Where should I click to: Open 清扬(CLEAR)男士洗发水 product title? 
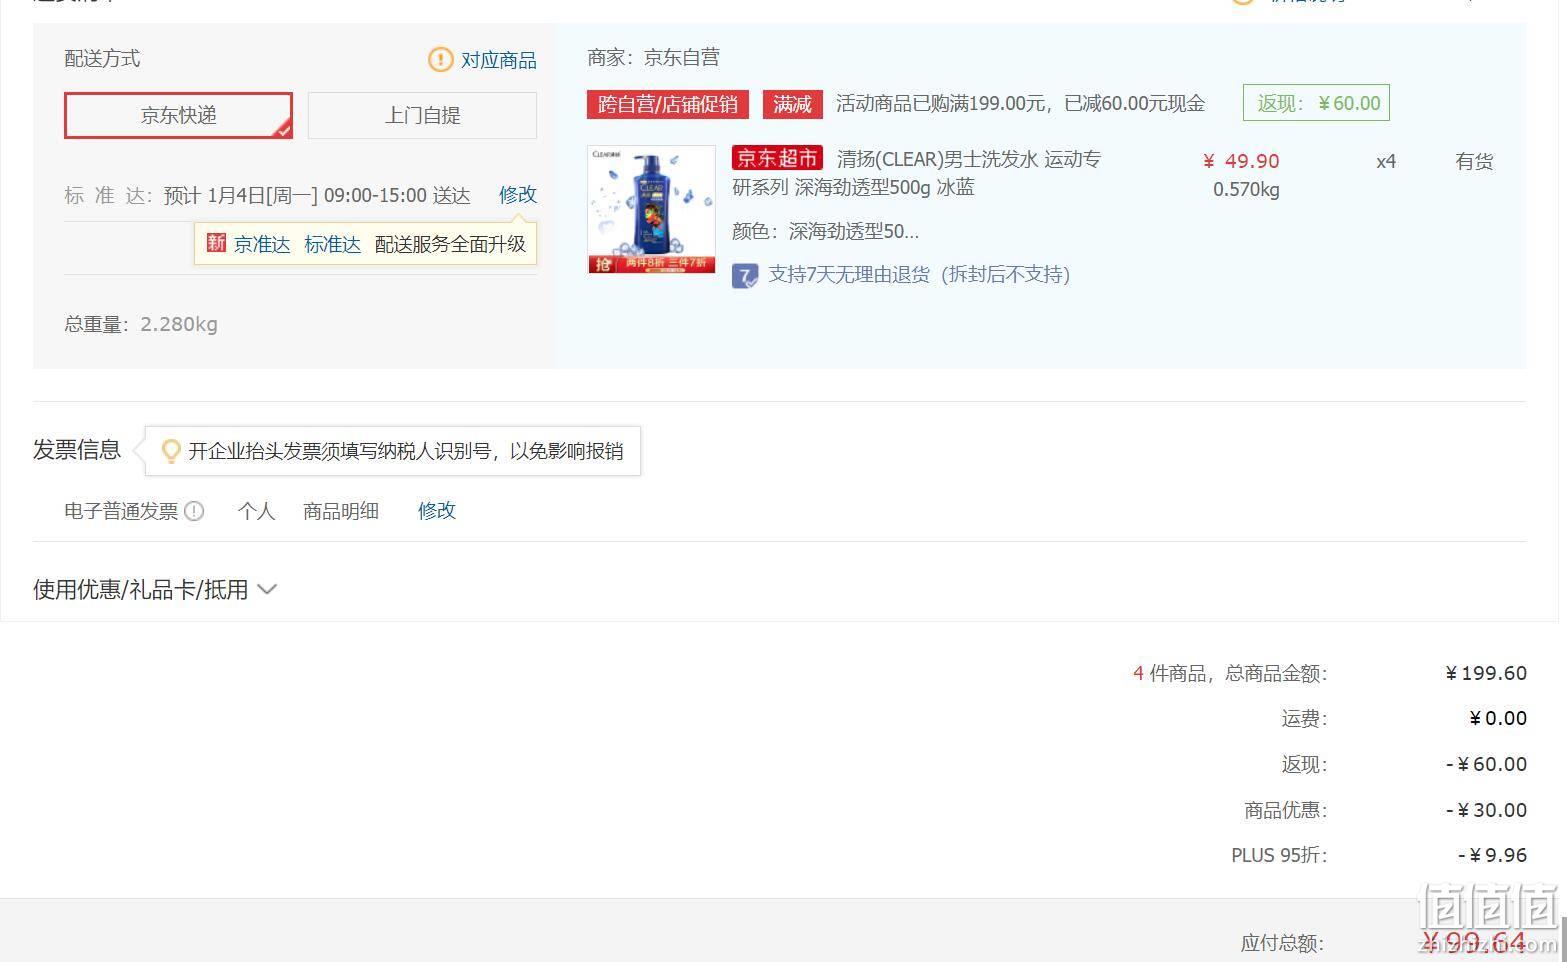[x=916, y=173]
